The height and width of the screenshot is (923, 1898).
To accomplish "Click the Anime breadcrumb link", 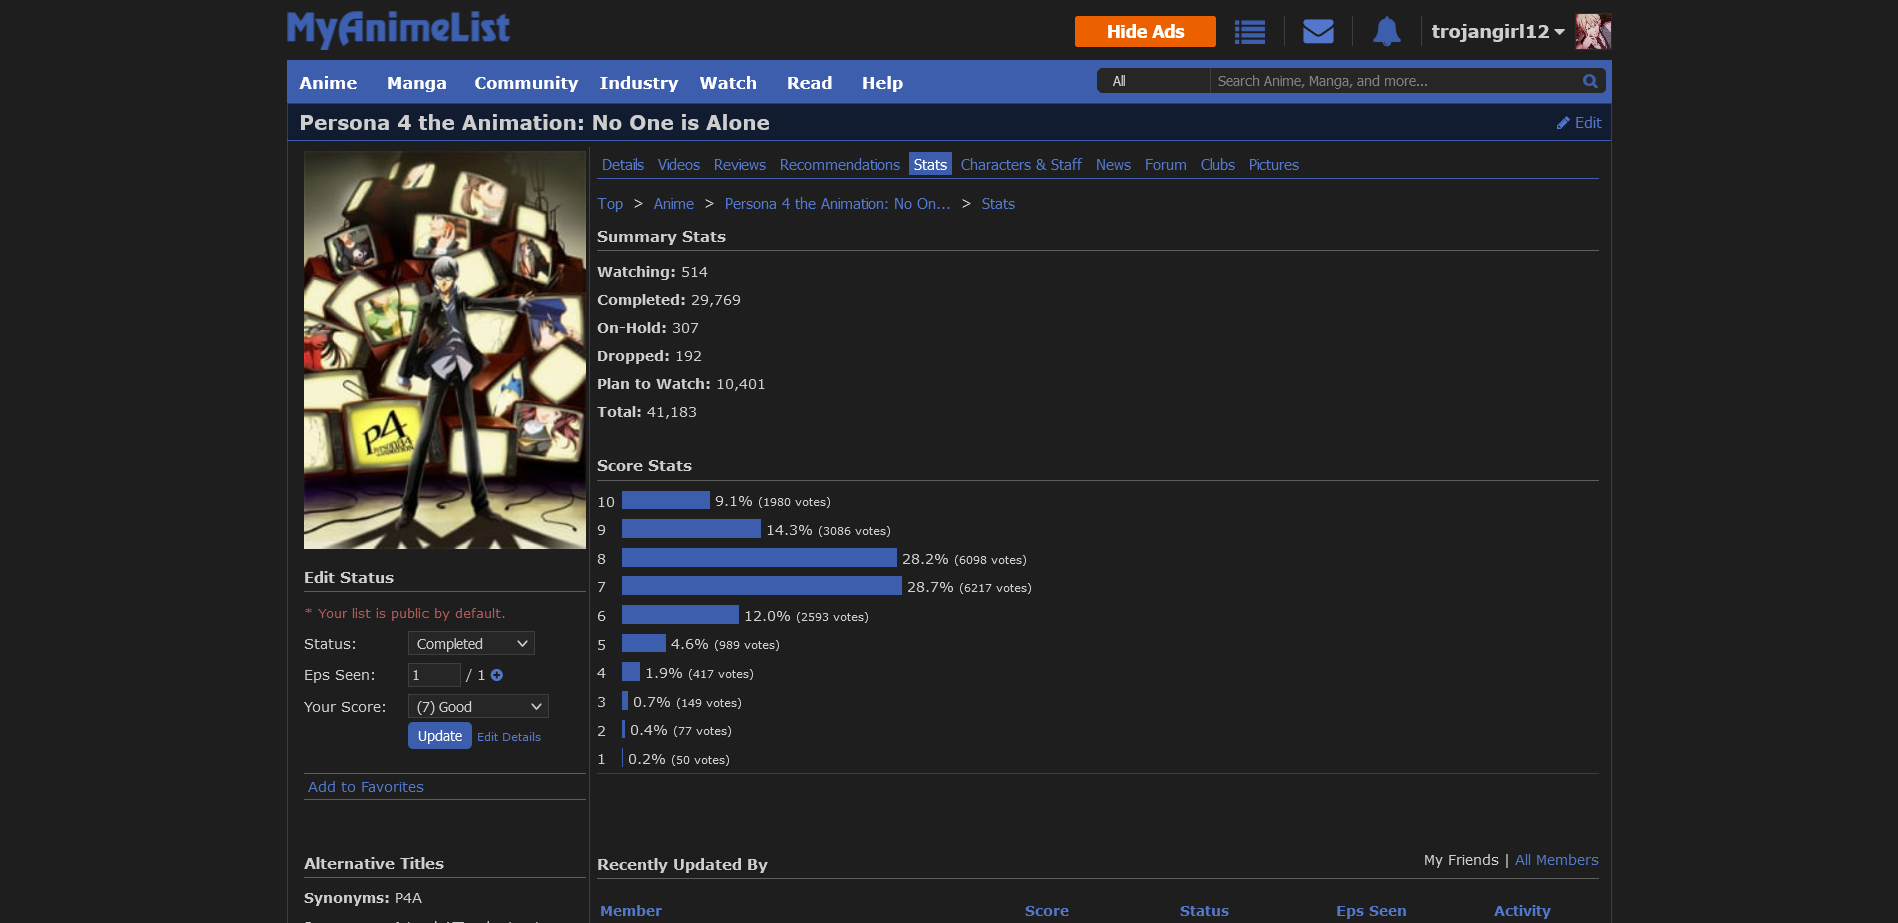I will (x=674, y=204).
